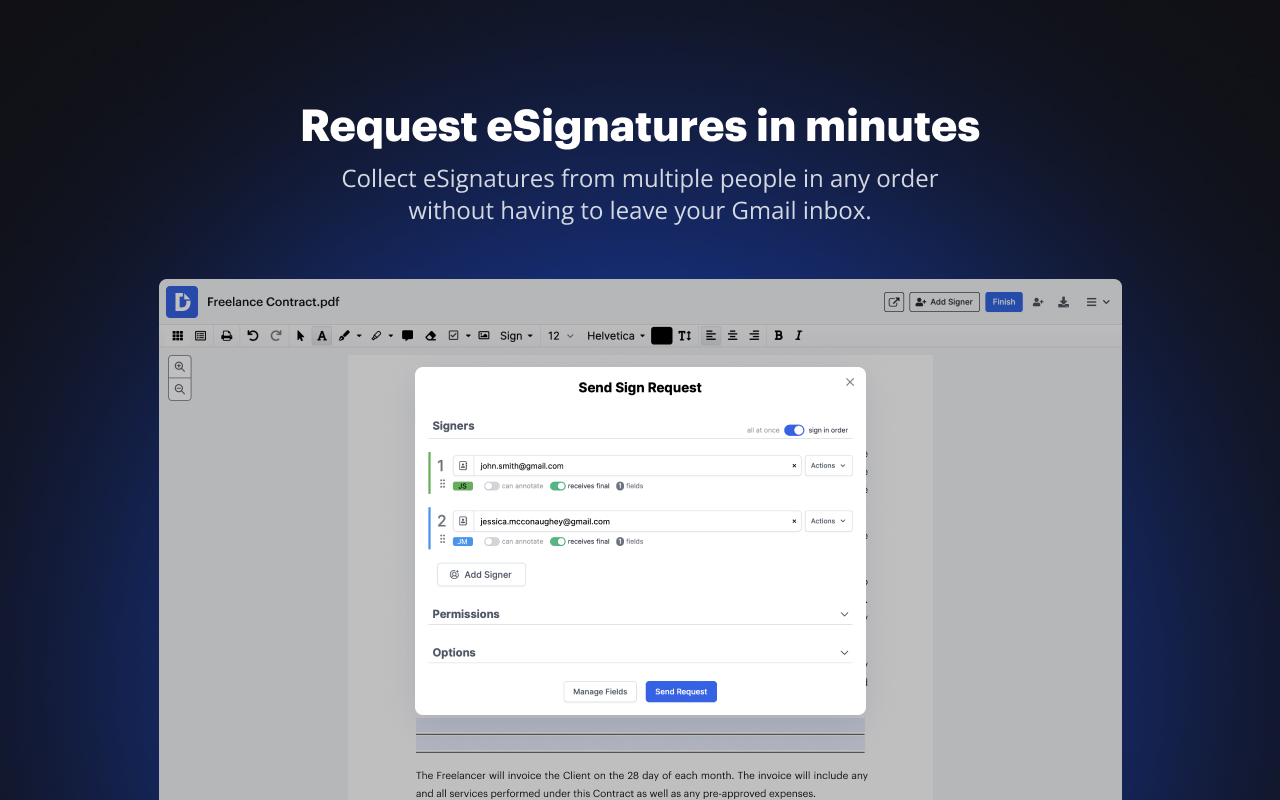Click the Finish button
Viewport: 1280px width, 800px height.
pyautogui.click(x=1004, y=302)
